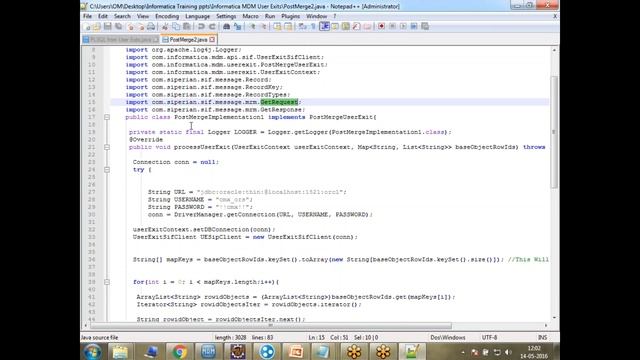Image resolution: width=640 pixels, height=360 pixels.
Task: Undo the last edit from the toolbar
Action: (201, 27)
